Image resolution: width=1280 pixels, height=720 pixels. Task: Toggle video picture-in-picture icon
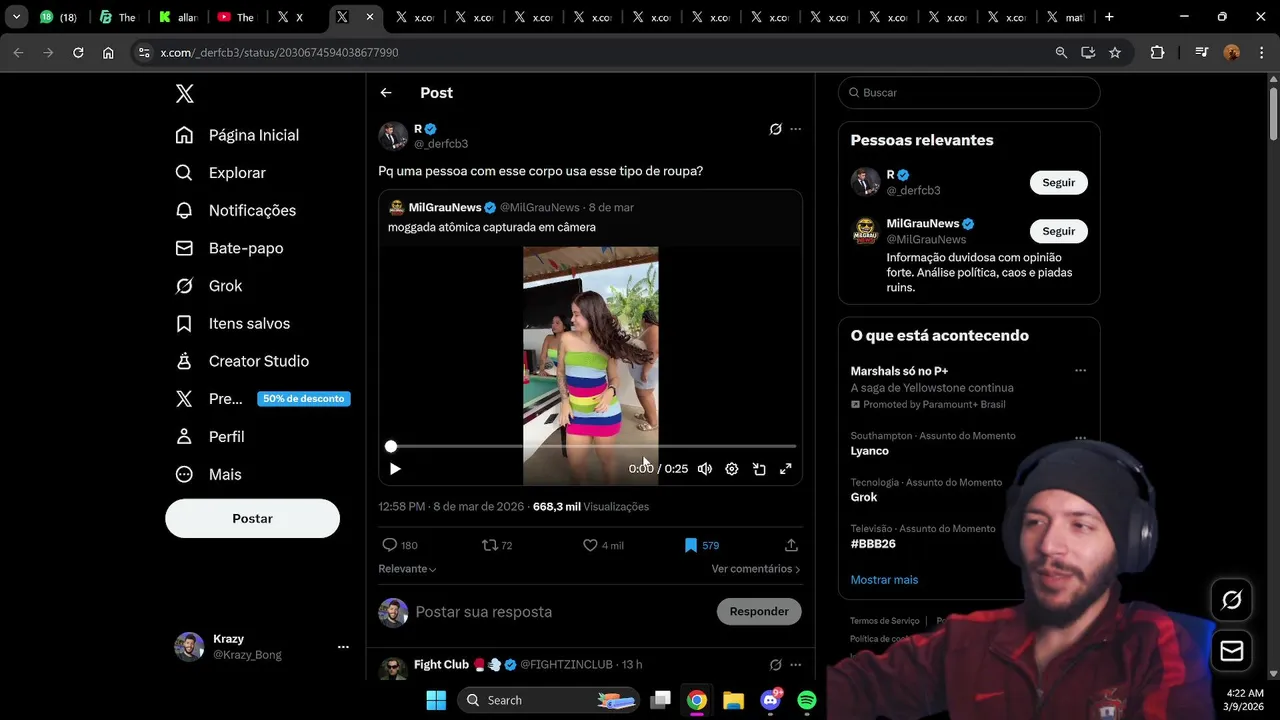[x=759, y=469]
